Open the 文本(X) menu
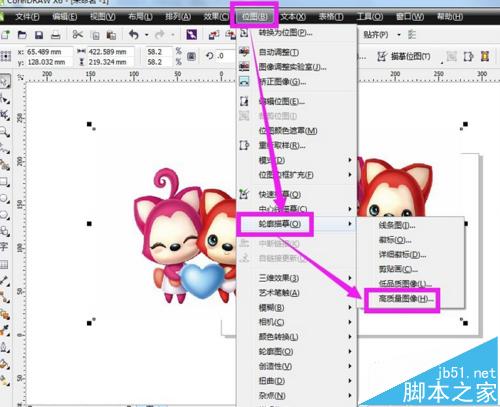Image resolution: width=500 pixels, height=407 pixels. 293,16
